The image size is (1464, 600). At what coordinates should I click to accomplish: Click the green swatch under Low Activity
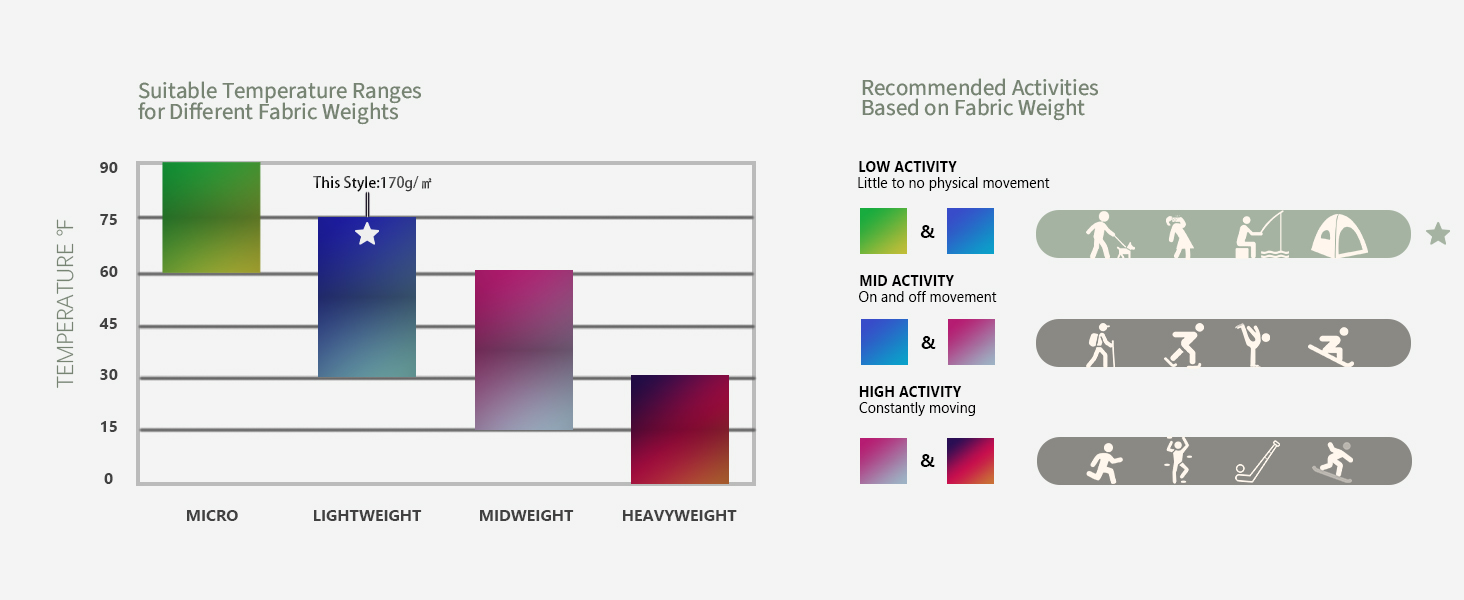[883, 231]
